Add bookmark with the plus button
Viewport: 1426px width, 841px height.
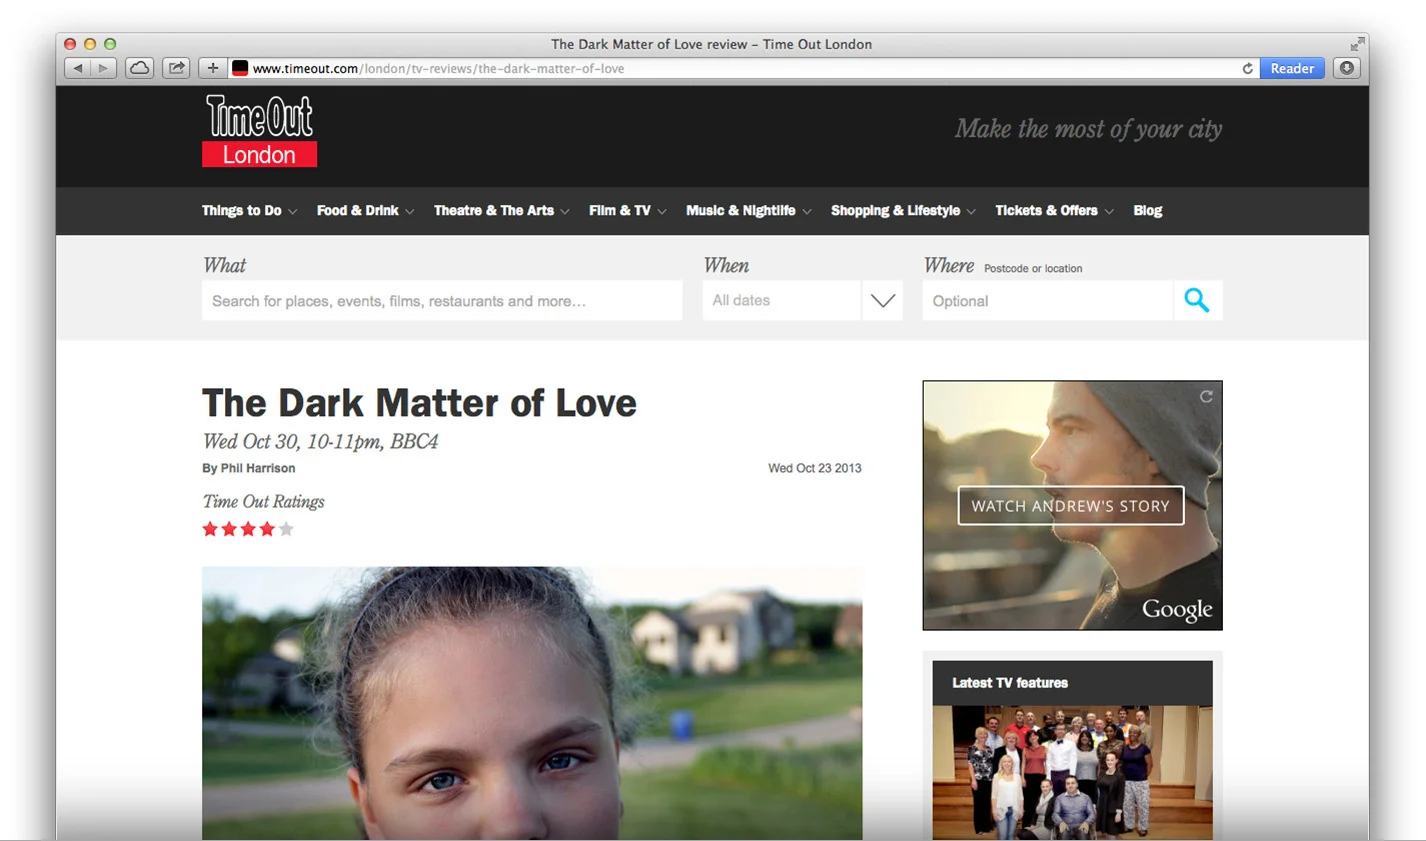[212, 68]
